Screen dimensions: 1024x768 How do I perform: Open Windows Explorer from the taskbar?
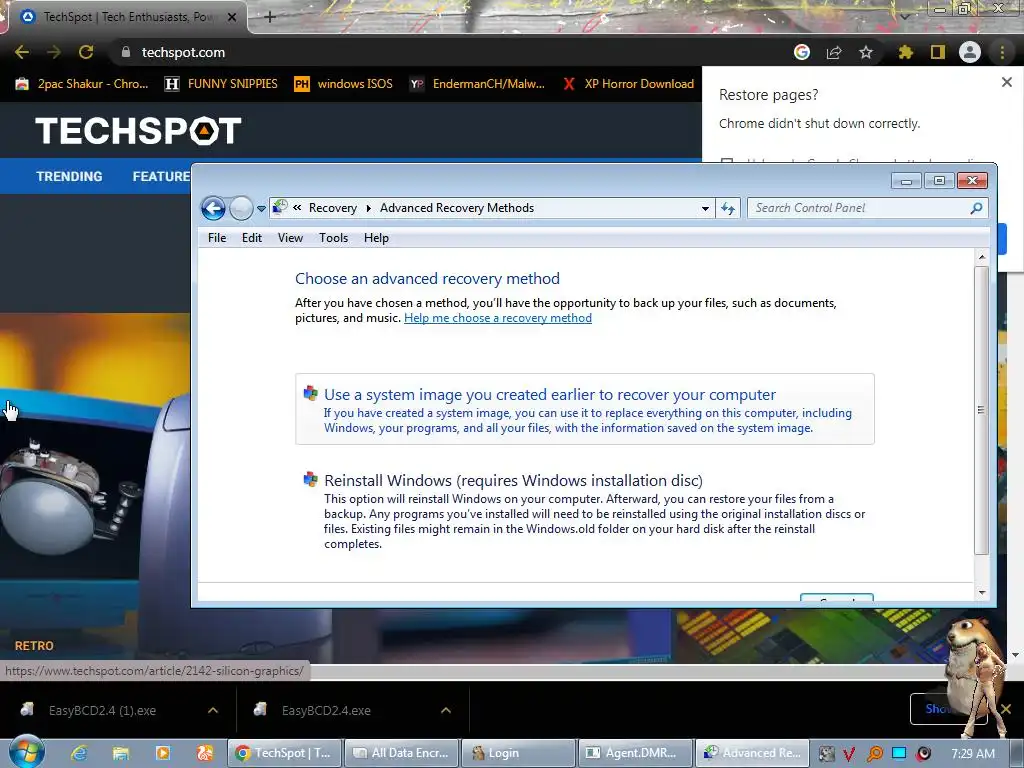(x=121, y=753)
